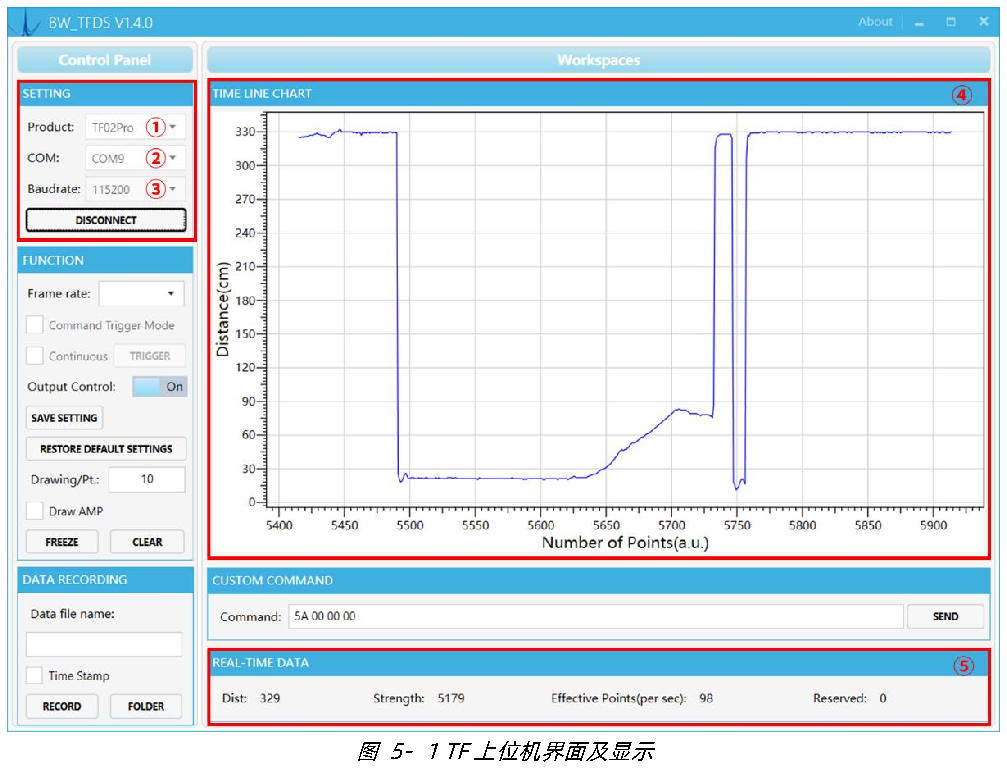The image size is (1007, 771).
Task: Expand the COM port dropdown
Action: click(x=136, y=158)
